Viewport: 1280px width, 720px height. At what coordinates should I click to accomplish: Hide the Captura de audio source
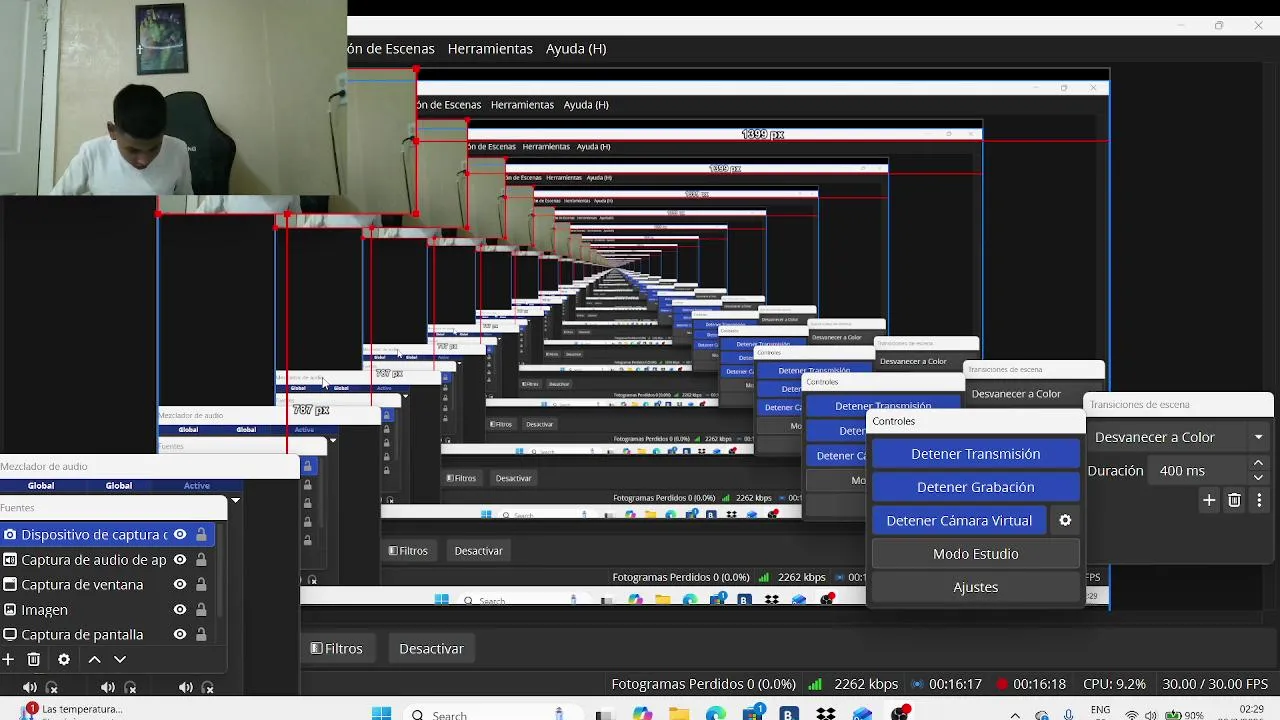(180, 560)
